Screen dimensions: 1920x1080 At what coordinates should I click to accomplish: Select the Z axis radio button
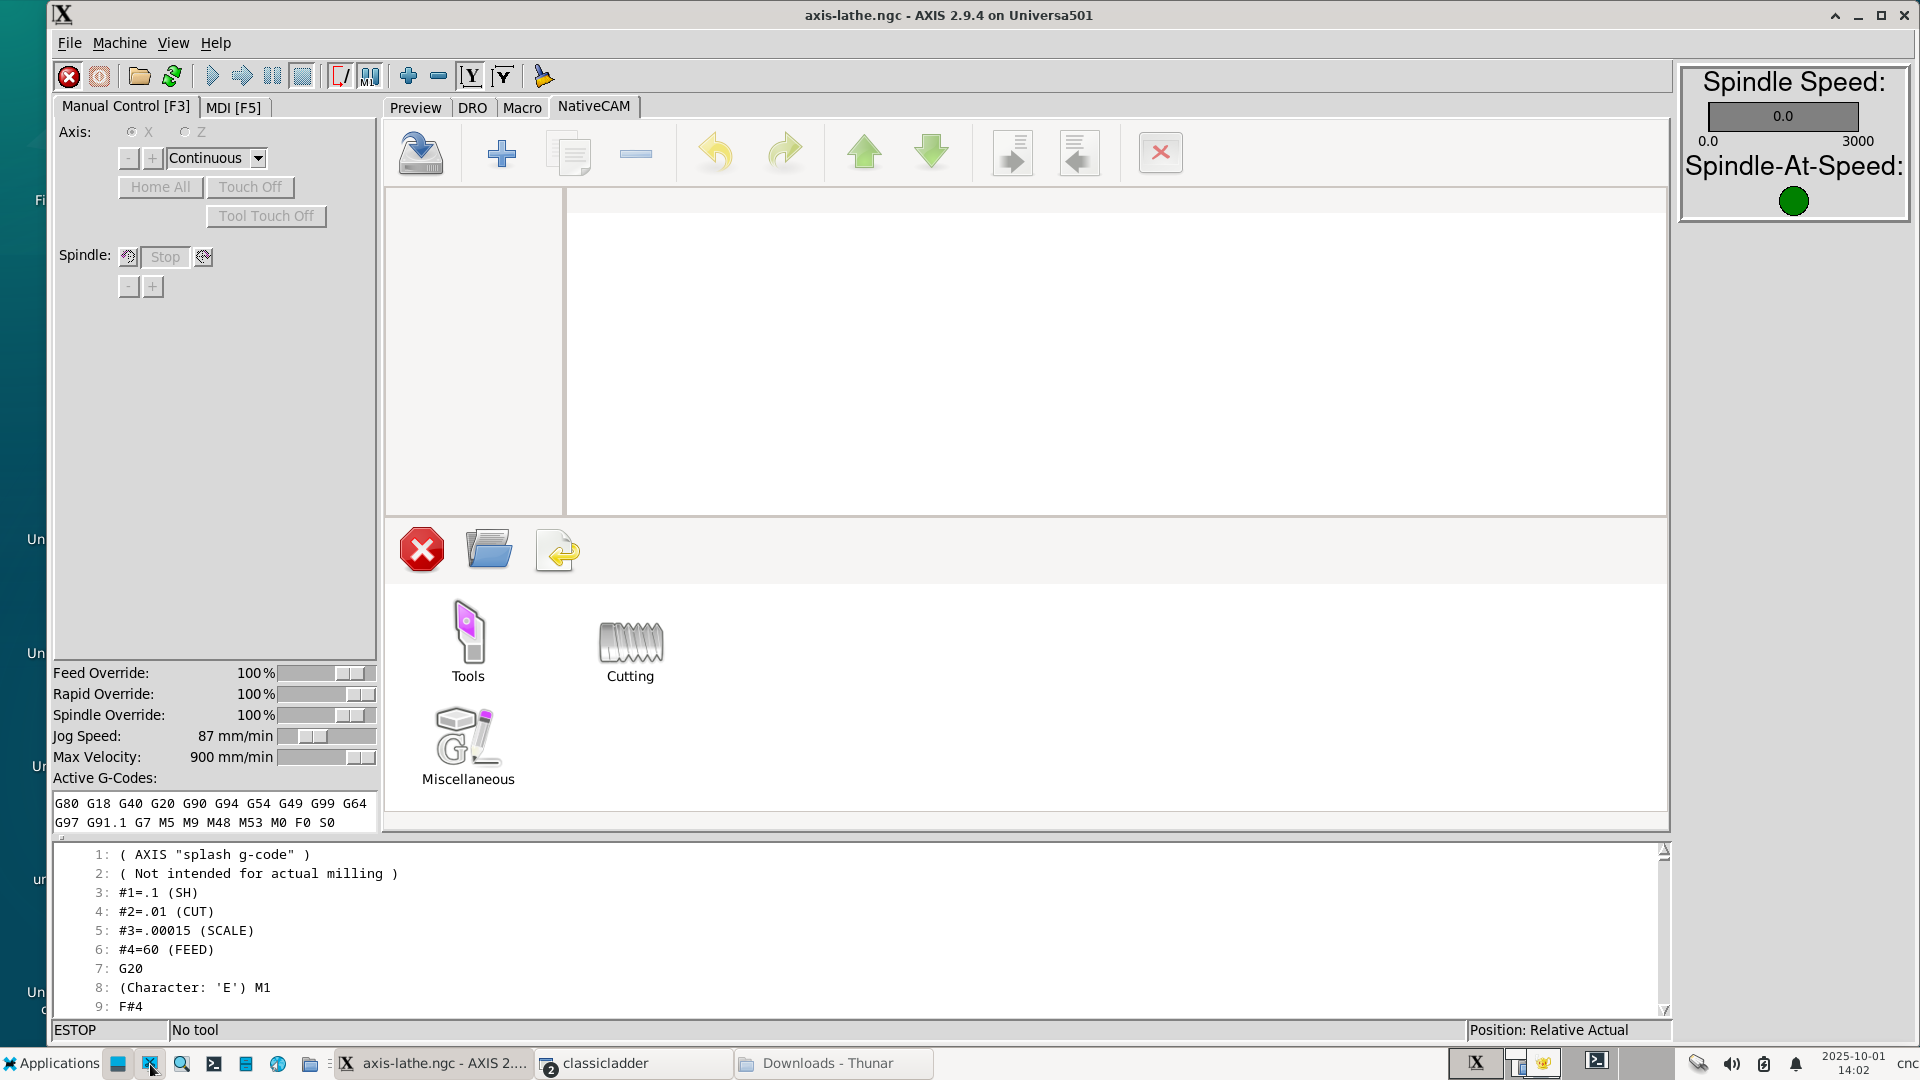coord(185,132)
